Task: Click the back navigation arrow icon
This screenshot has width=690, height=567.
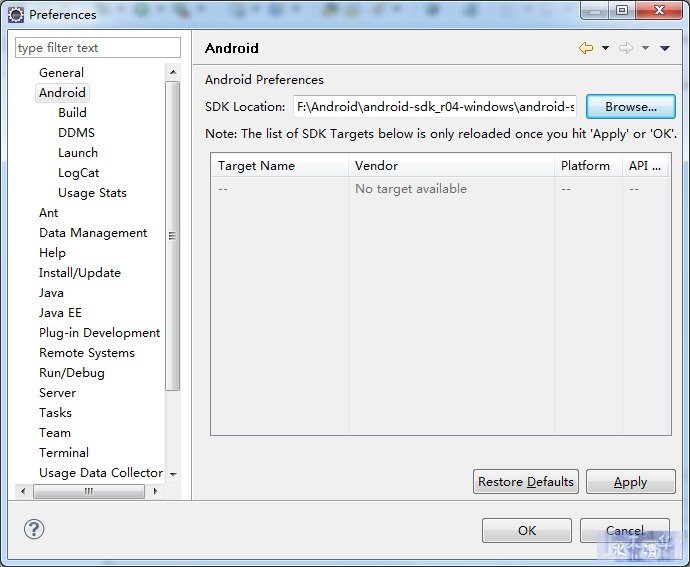Action: click(586, 48)
